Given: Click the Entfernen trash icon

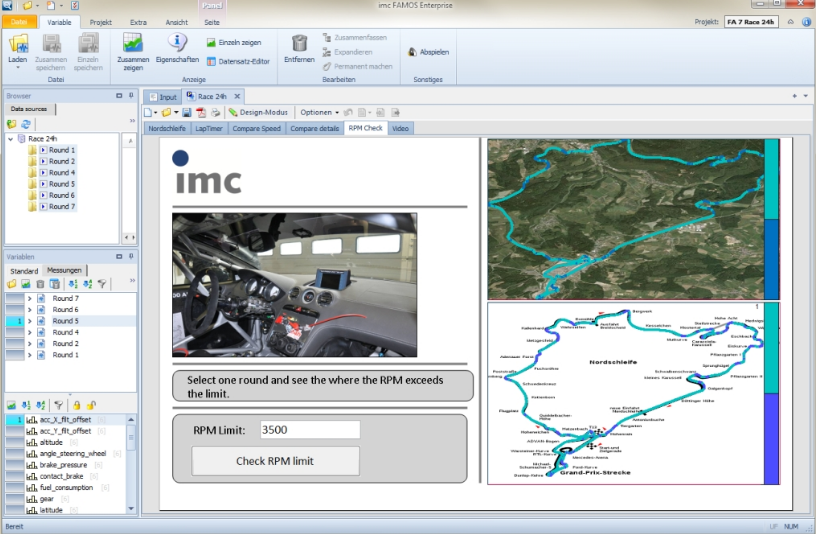Looking at the screenshot, I should pos(299,44).
